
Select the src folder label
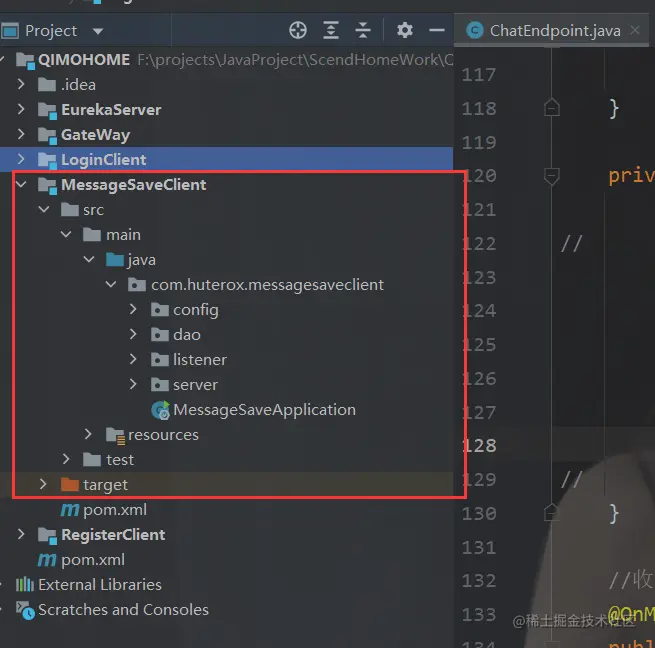point(93,210)
